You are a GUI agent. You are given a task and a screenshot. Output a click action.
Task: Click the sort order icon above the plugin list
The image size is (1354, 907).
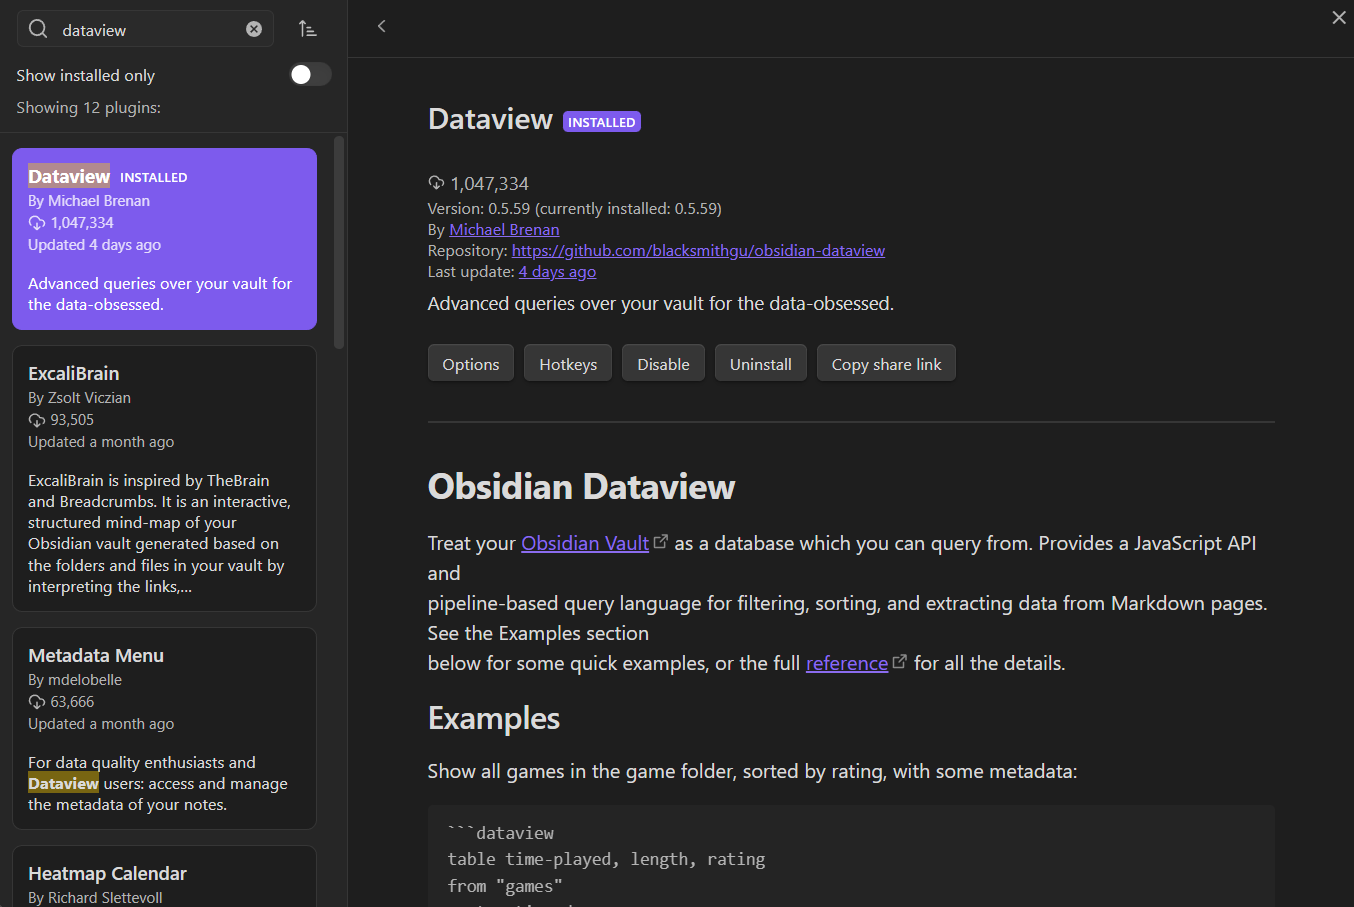[x=307, y=29]
